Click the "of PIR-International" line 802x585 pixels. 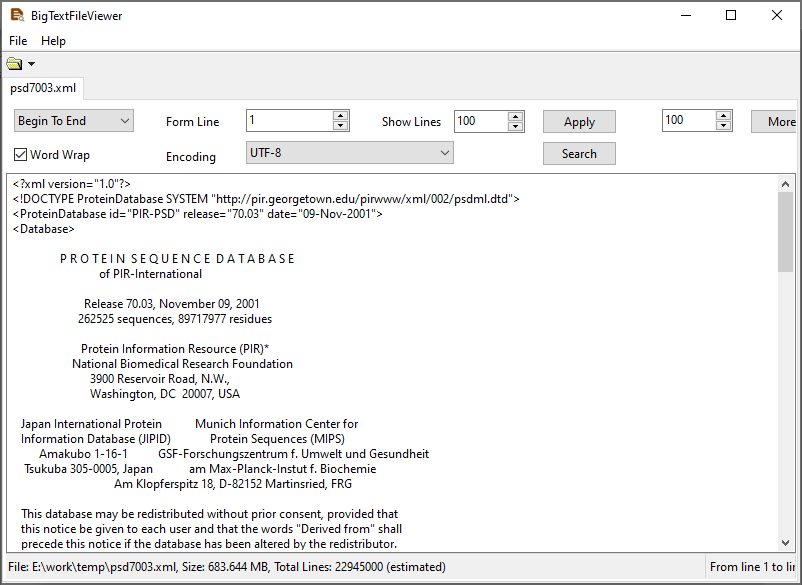(x=150, y=274)
